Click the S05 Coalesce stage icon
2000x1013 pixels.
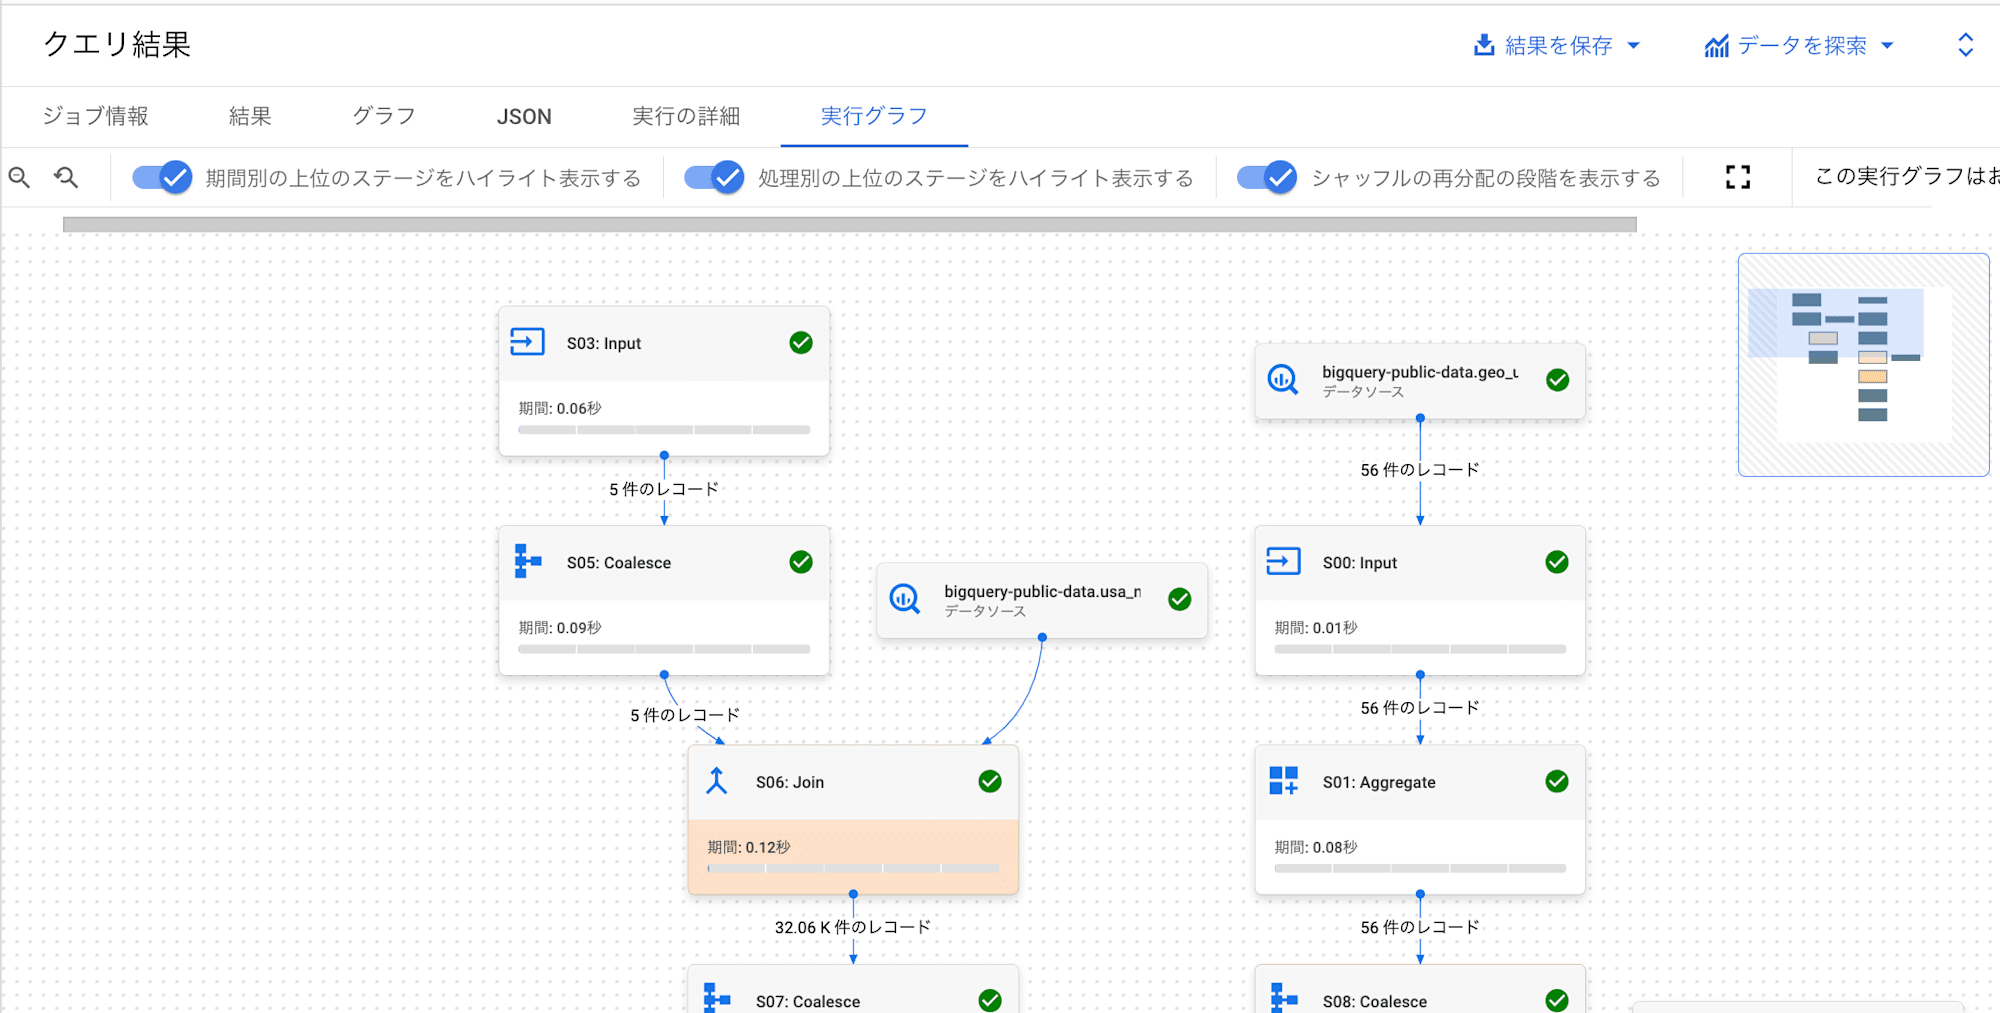528,562
